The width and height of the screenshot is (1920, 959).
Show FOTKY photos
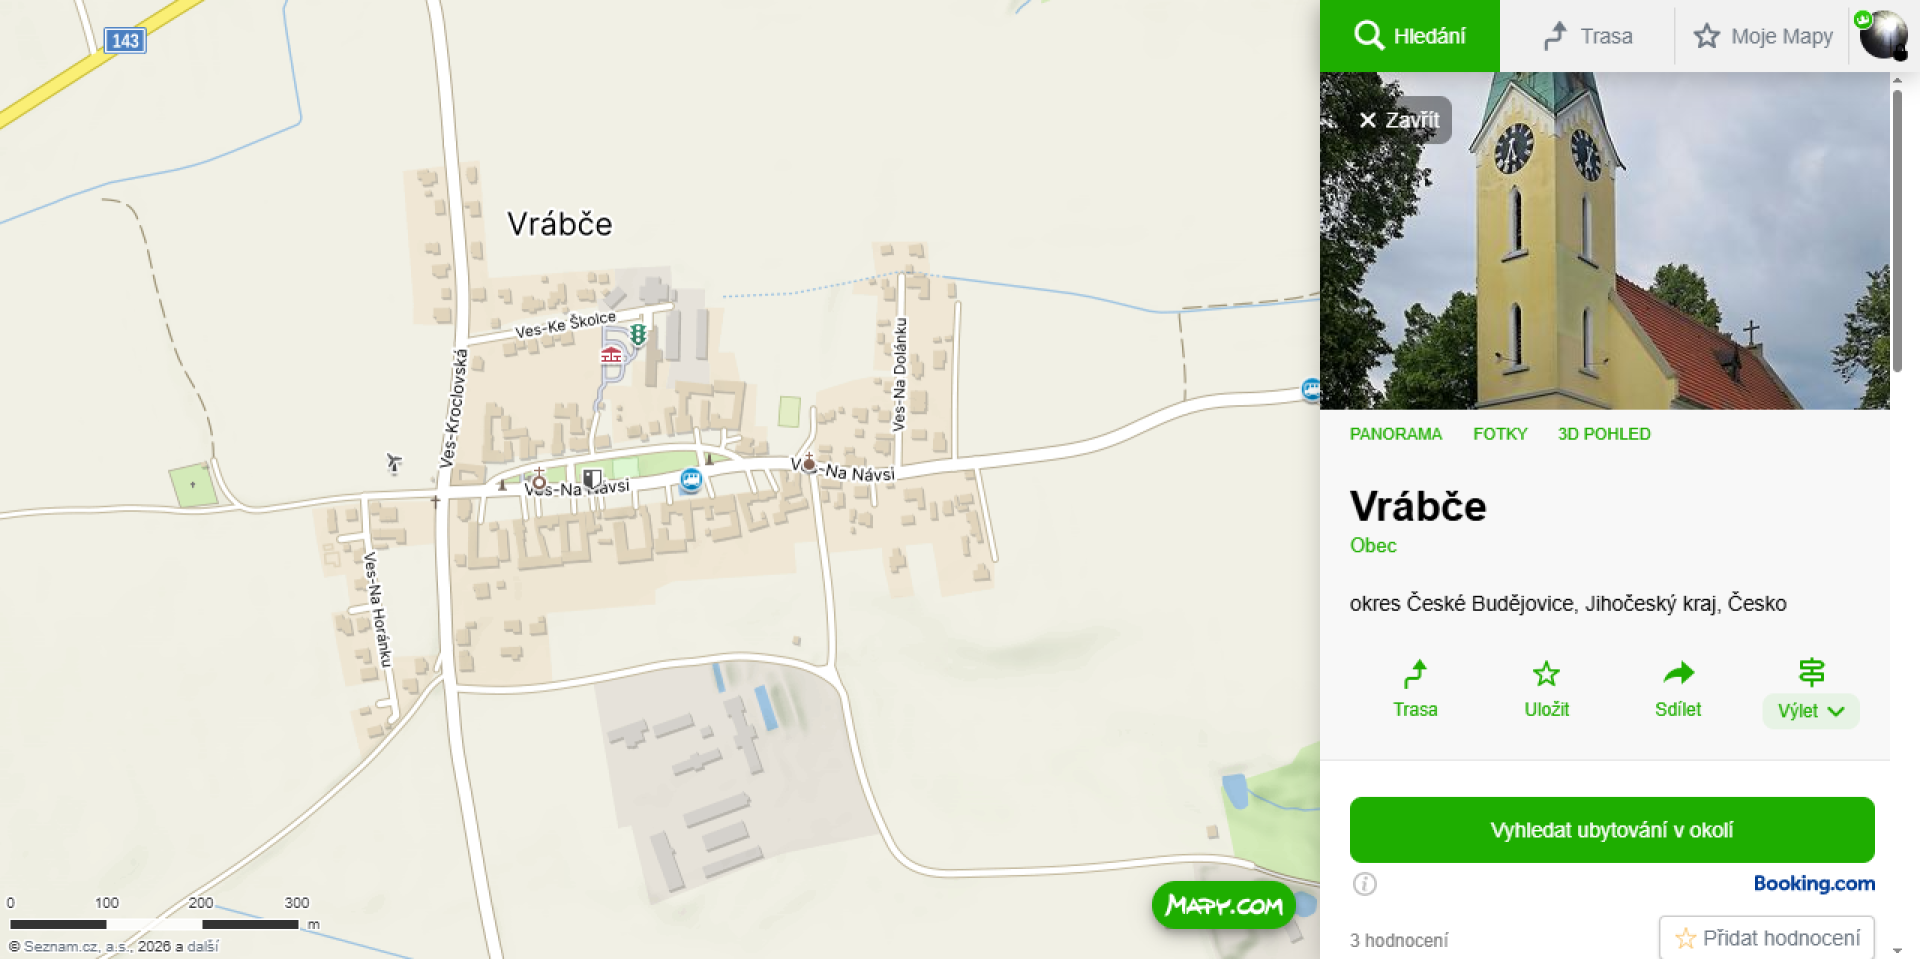[1500, 434]
